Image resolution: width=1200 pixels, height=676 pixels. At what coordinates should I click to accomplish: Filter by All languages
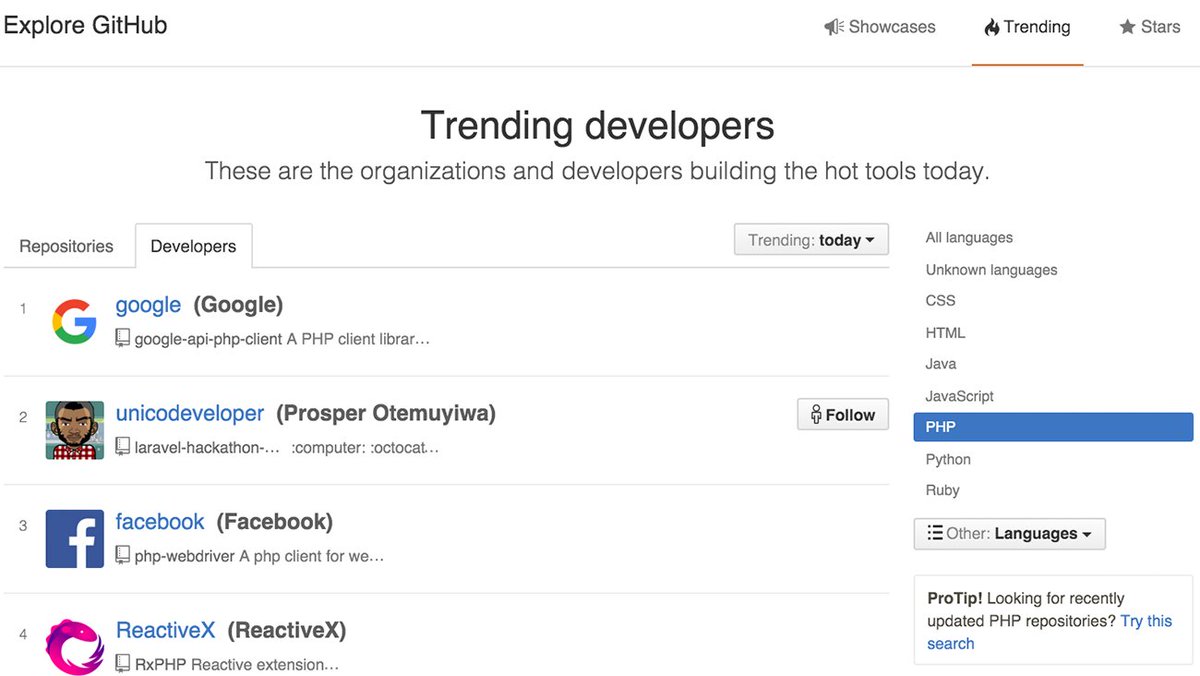coord(969,238)
